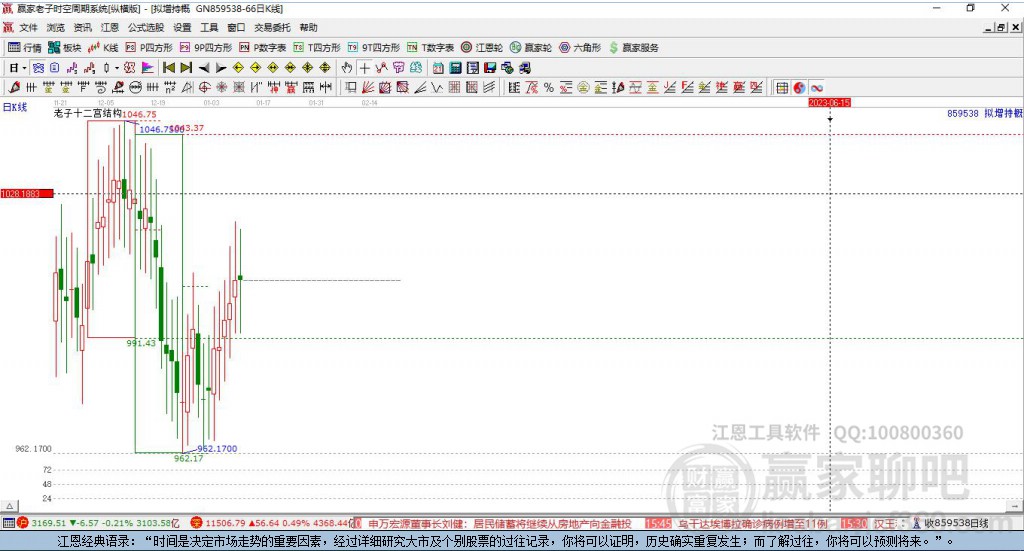Click the 1028.1883 red price tag

tap(27, 194)
